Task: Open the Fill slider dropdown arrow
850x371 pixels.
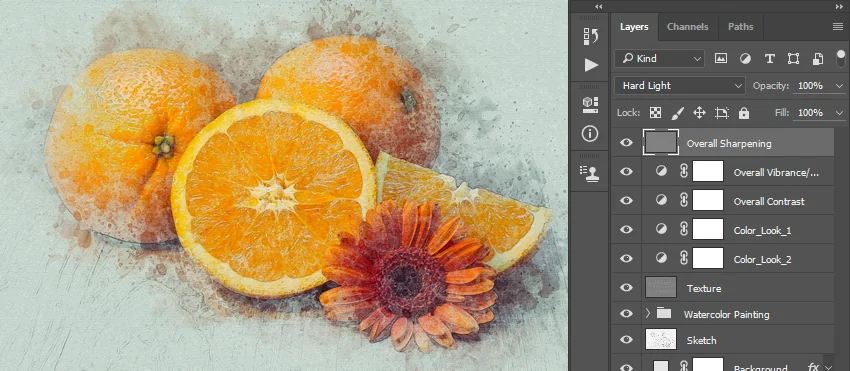Action: 840,113
